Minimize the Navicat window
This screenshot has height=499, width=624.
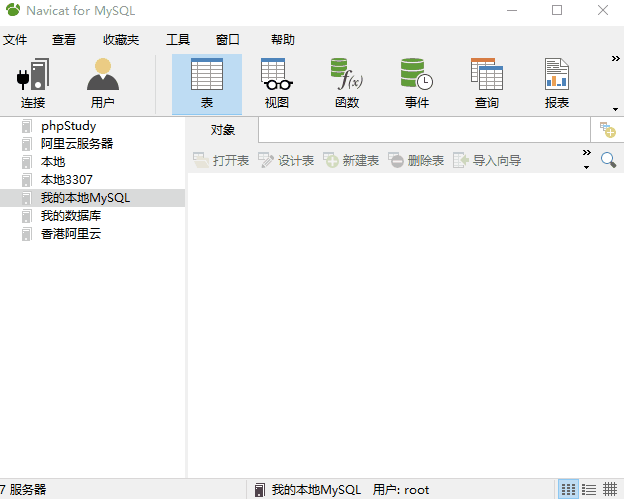point(512,10)
